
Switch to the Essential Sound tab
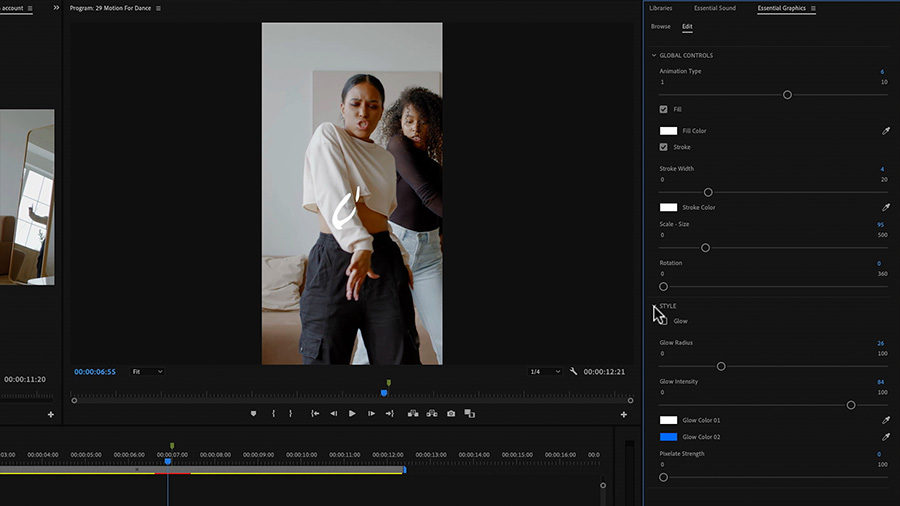pyautogui.click(x=714, y=8)
